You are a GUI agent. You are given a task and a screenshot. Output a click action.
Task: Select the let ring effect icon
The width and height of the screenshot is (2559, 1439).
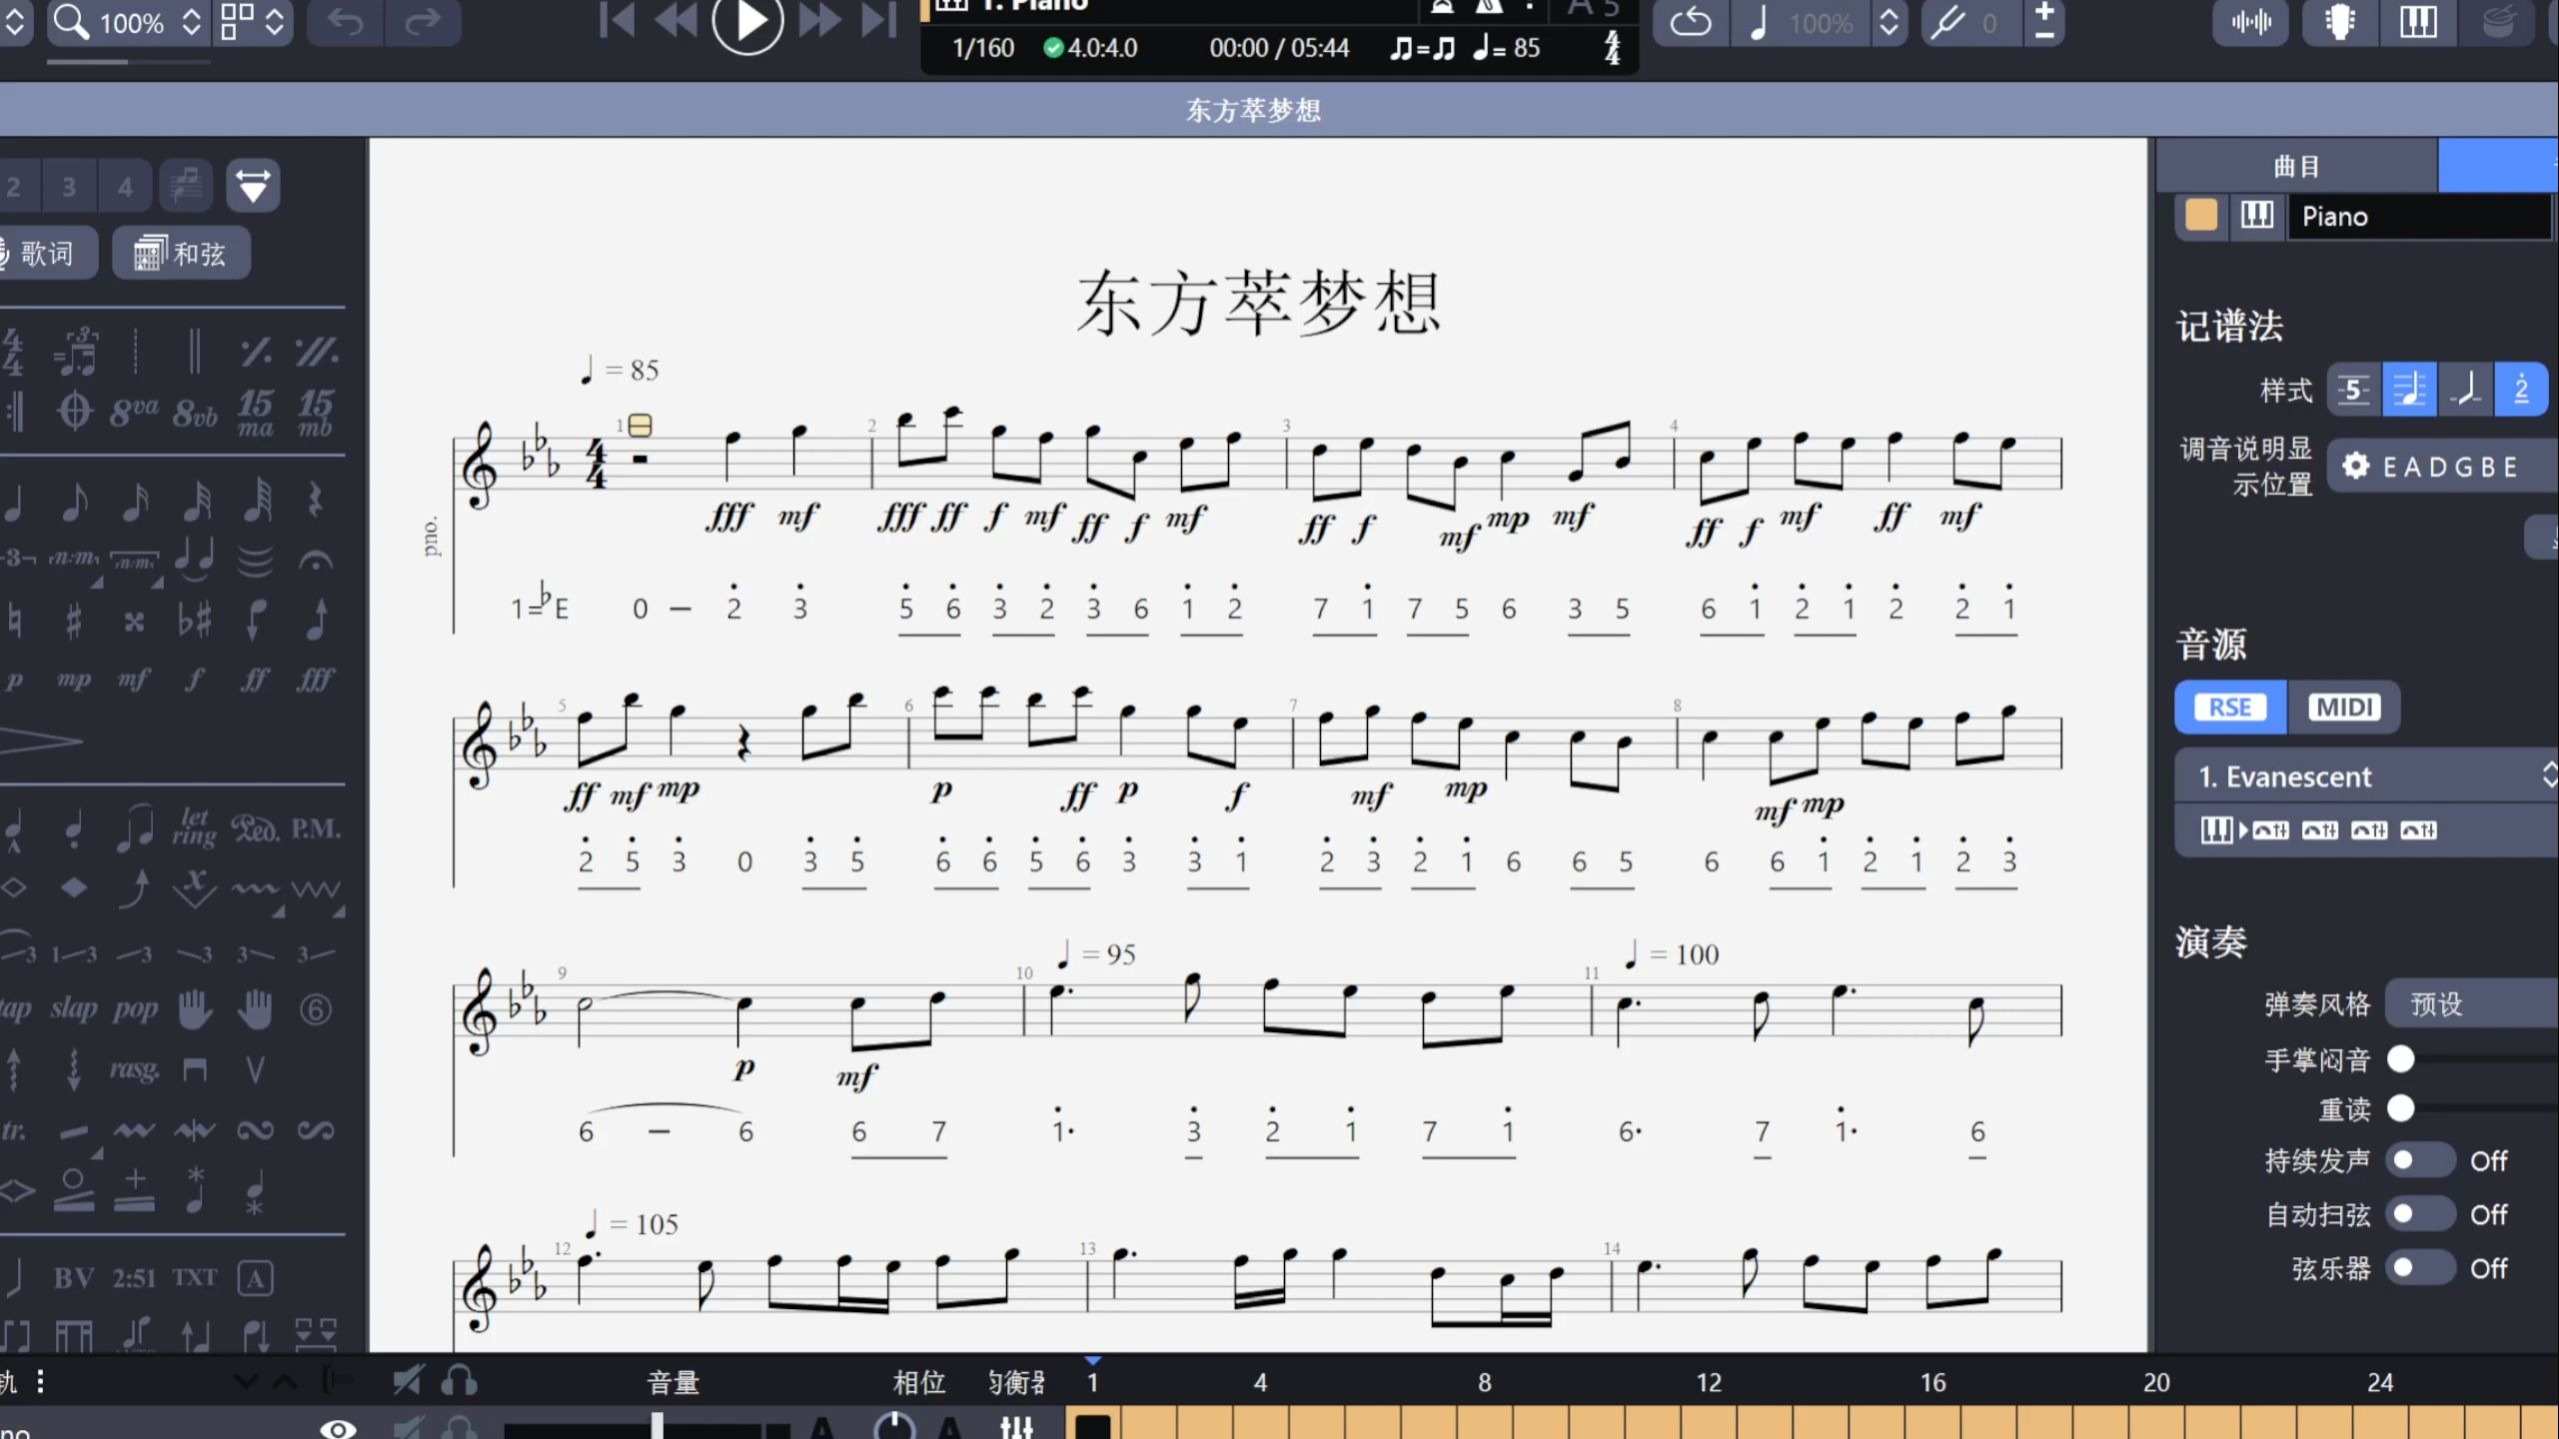(196, 826)
